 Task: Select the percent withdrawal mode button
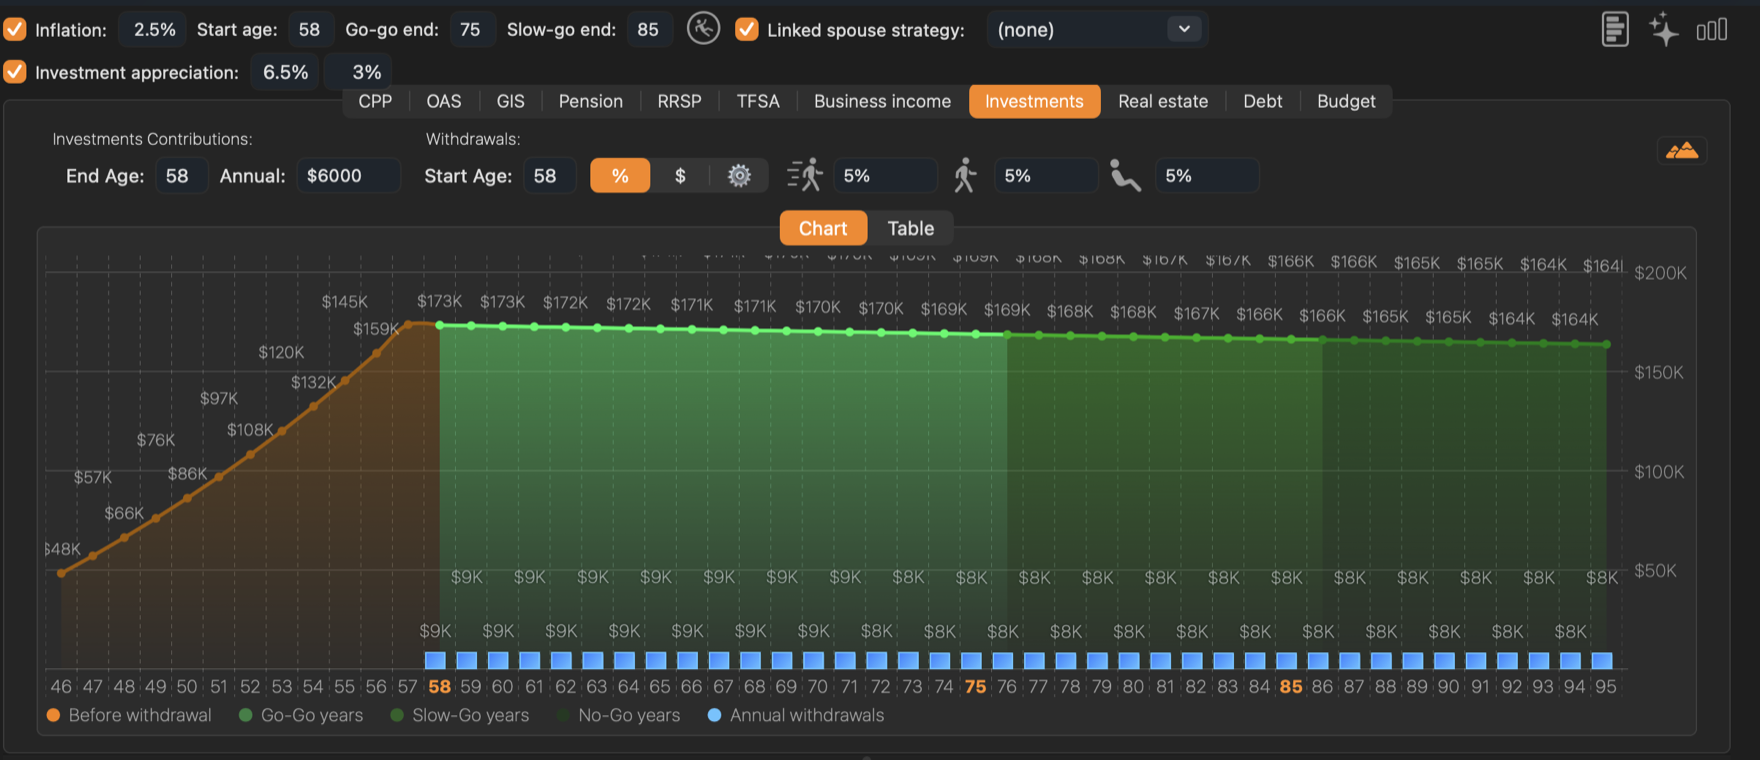tap(620, 176)
